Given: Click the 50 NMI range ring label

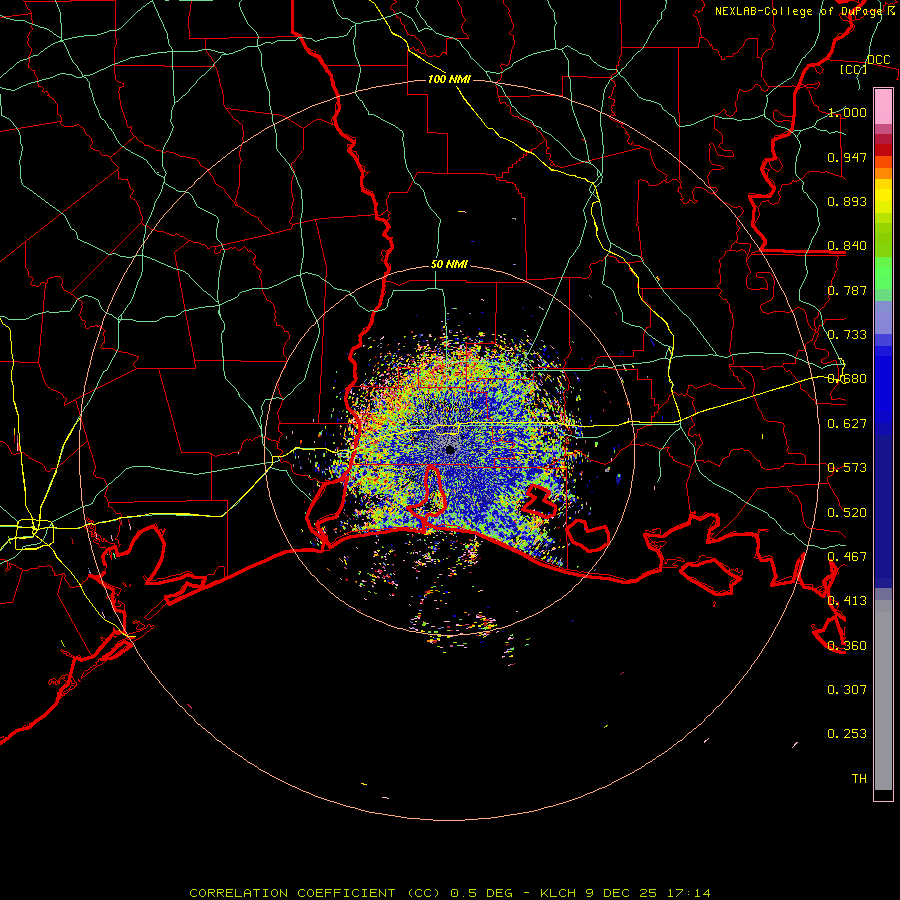Looking at the screenshot, I should (x=449, y=265).
